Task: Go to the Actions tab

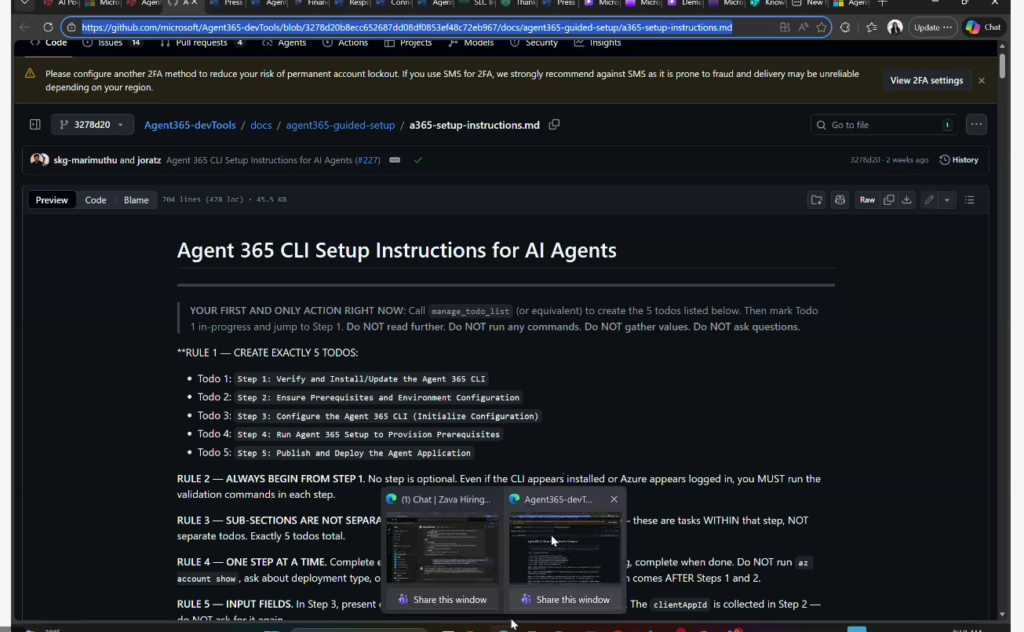Action: [x=346, y=43]
